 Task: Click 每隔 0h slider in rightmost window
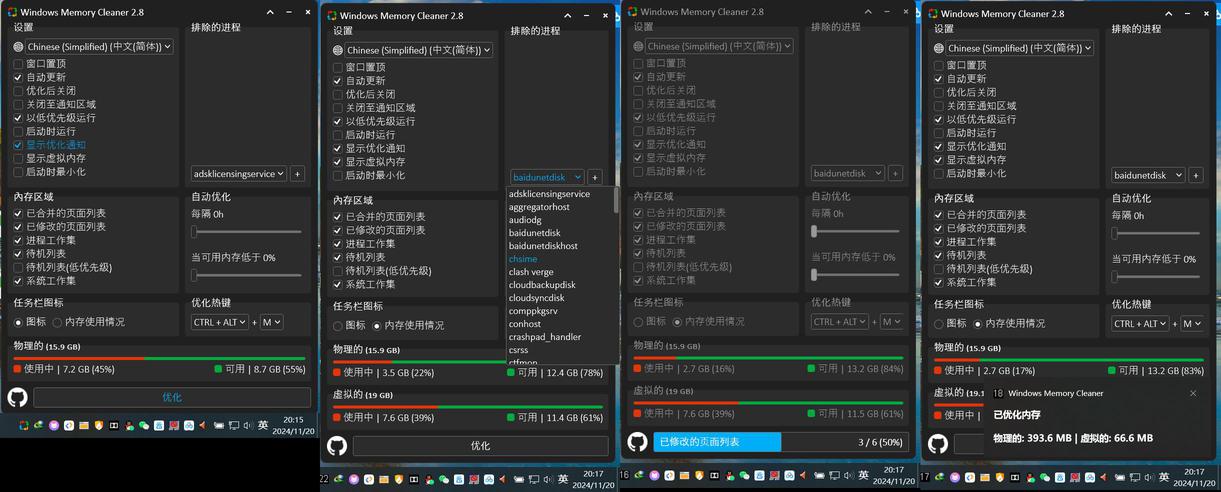point(1158,233)
